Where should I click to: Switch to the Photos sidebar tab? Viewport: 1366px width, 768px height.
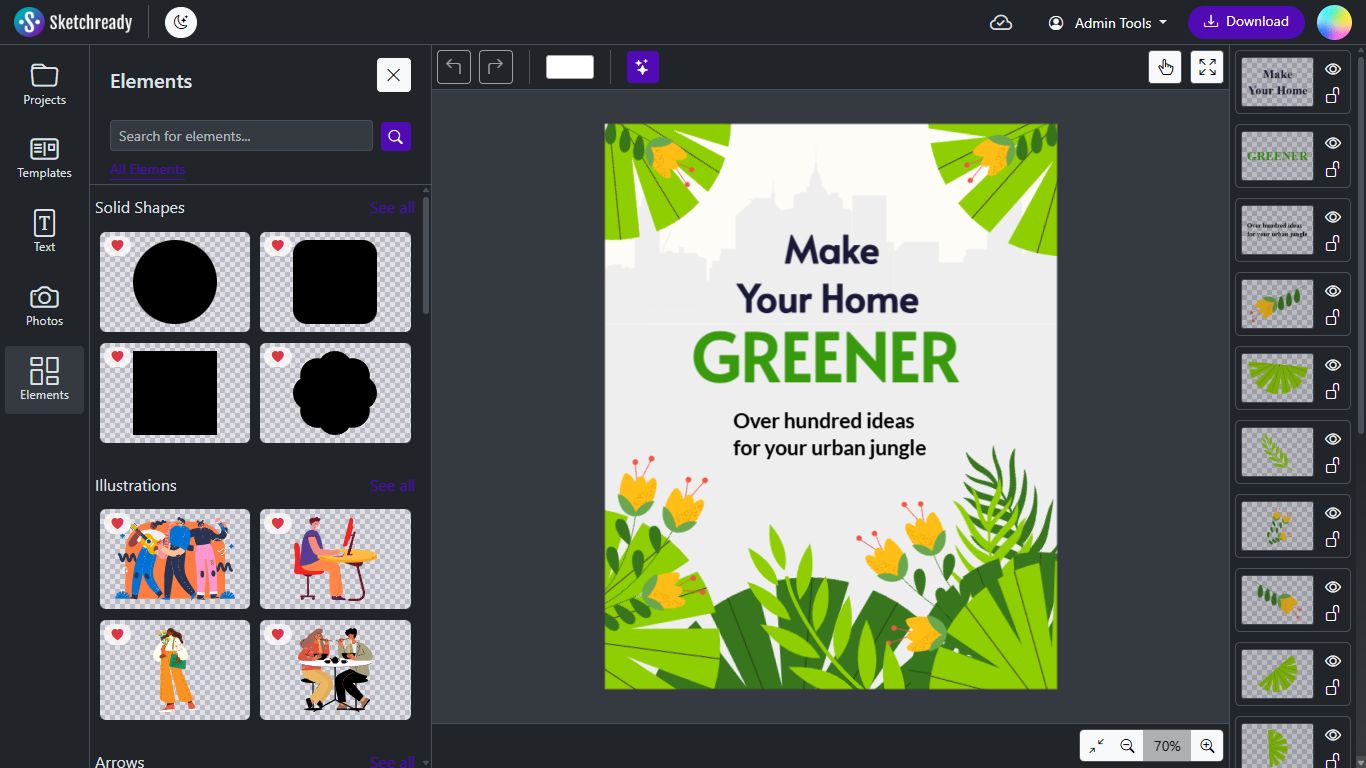tap(45, 306)
